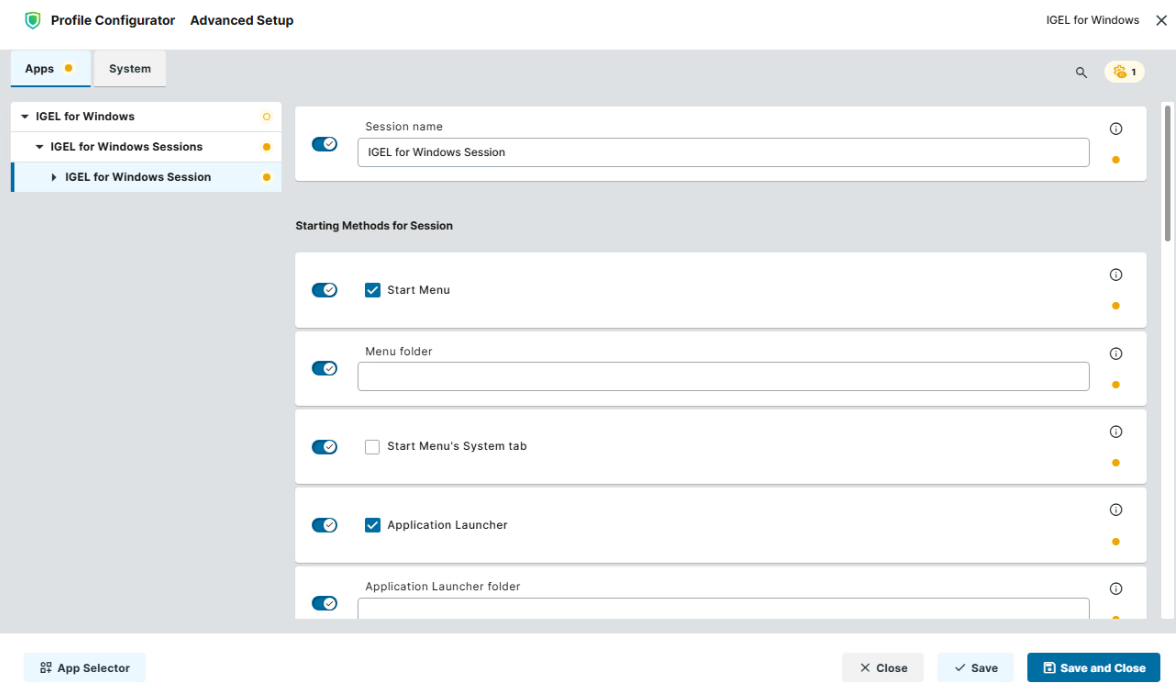Open the info icon beside Session name

[x=1116, y=128]
